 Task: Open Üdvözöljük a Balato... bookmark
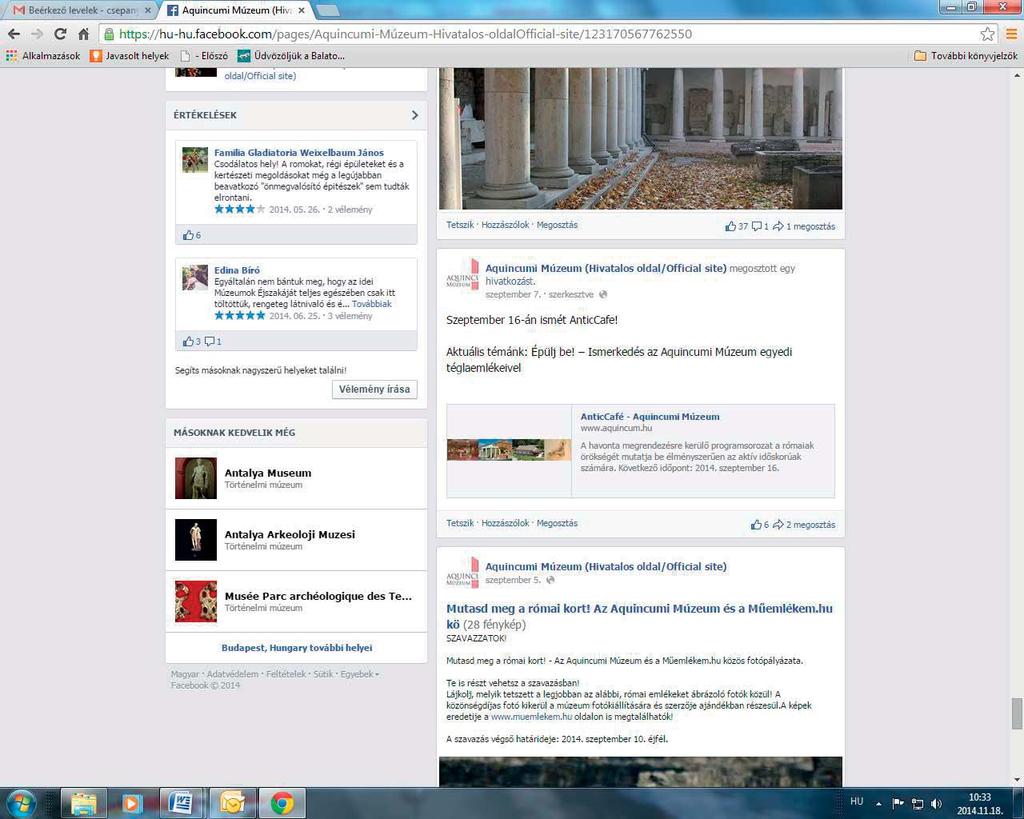point(291,56)
